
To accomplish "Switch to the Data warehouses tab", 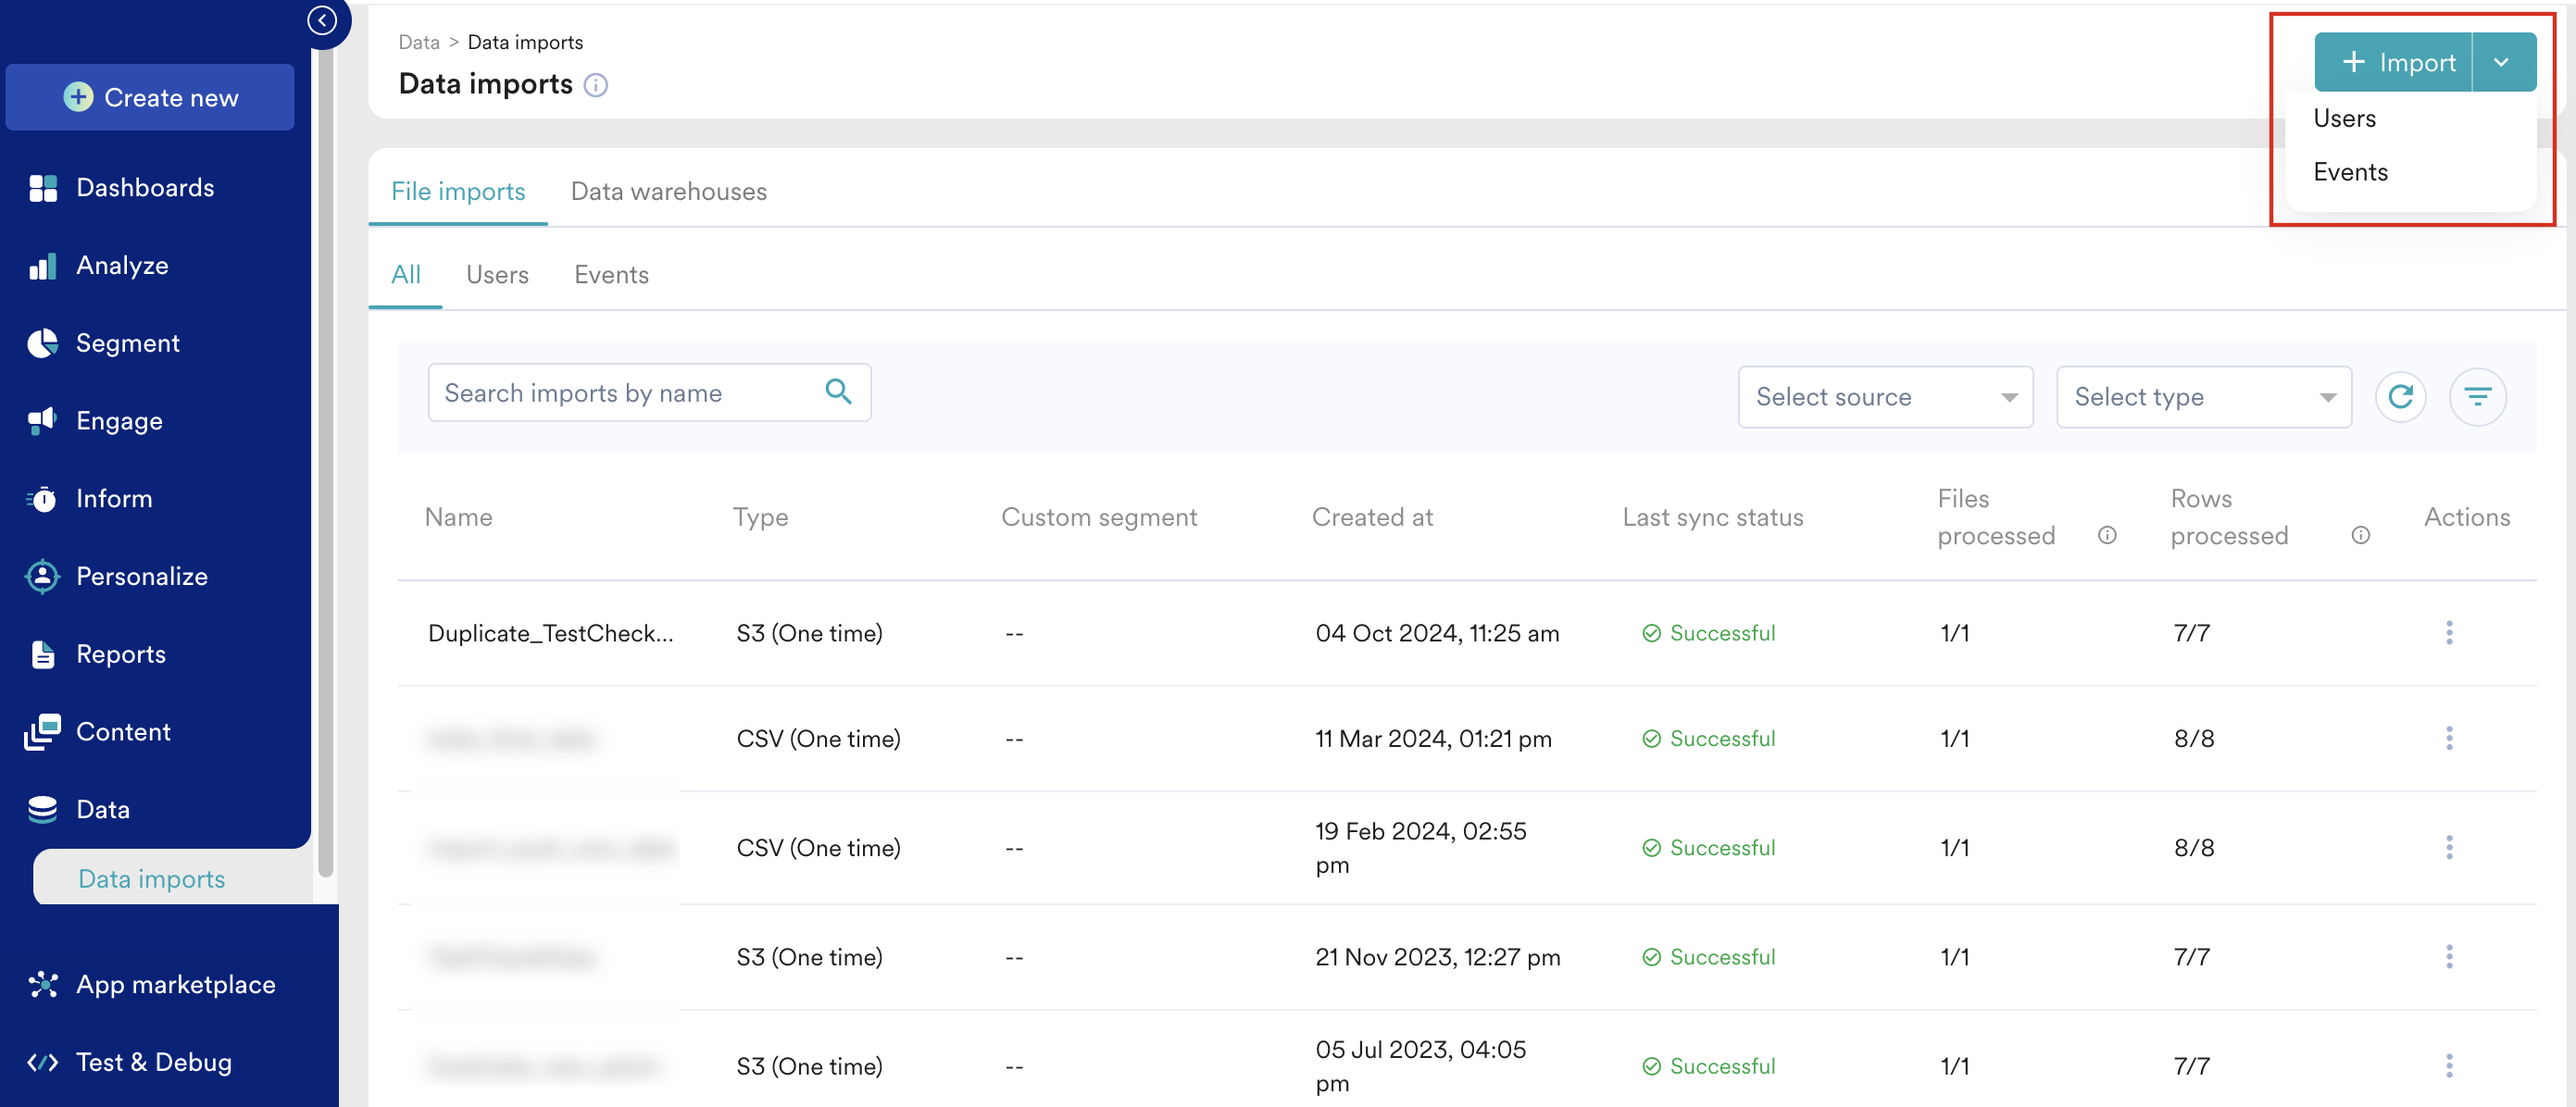I will point(668,191).
